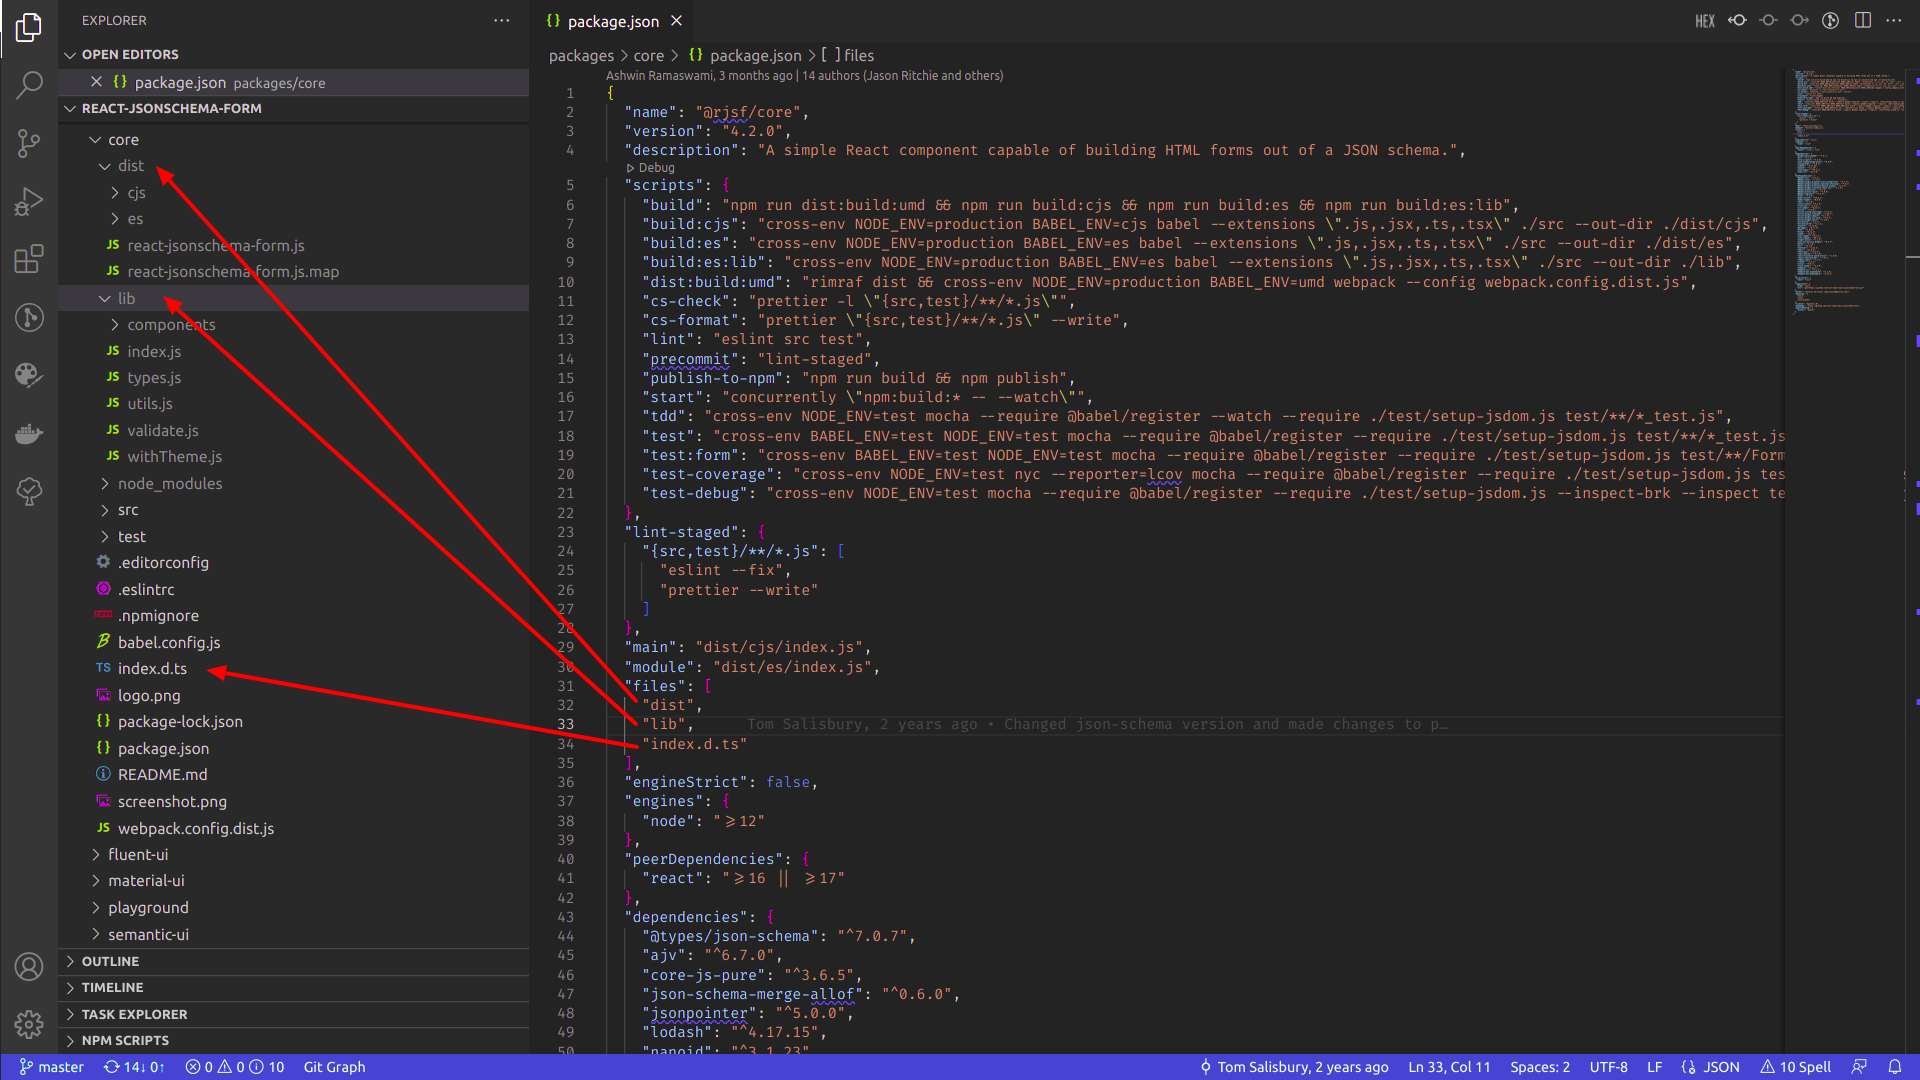Split the editor using the split icon
The image size is (1920, 1080).
pos(1864,20)
